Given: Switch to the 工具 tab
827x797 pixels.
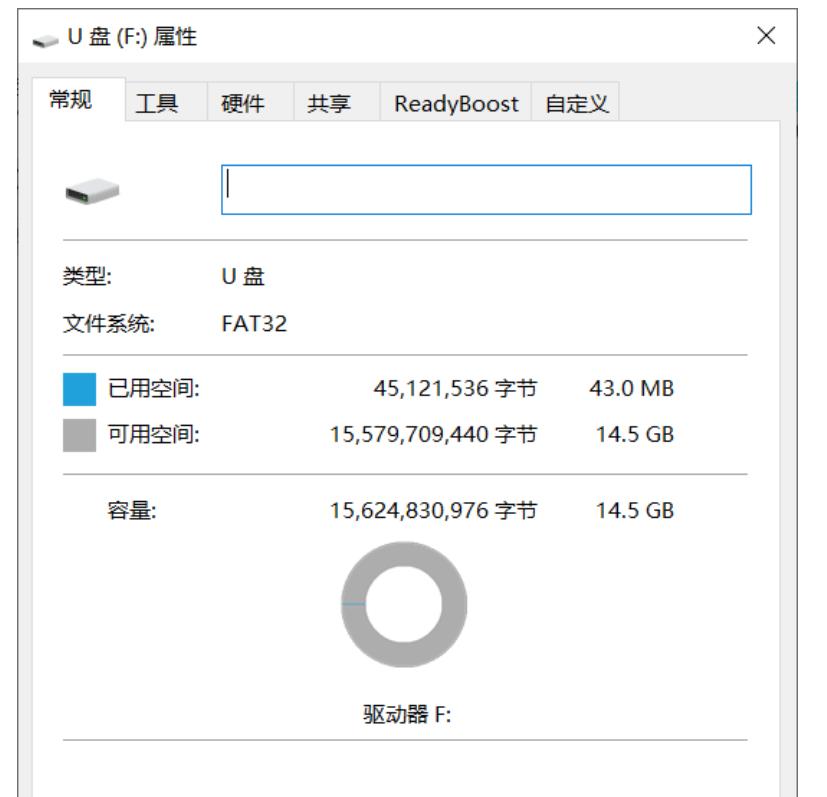Looking at the screenshot, I should click(x=156, y=103).
